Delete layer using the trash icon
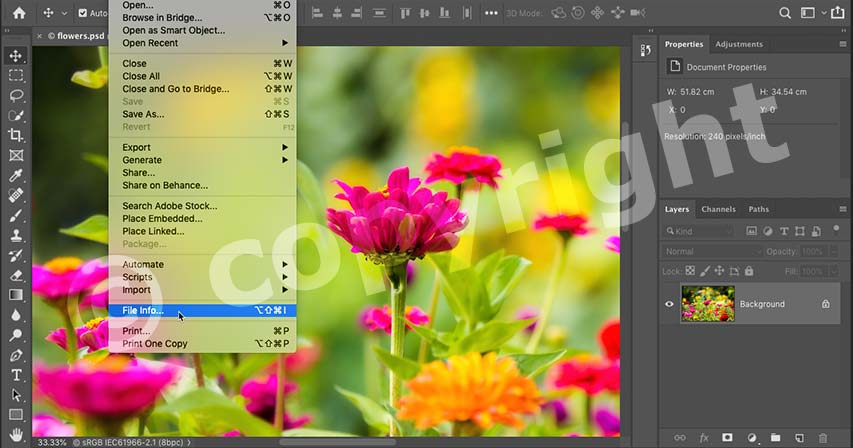853x448 pixels. coord(823,438)
